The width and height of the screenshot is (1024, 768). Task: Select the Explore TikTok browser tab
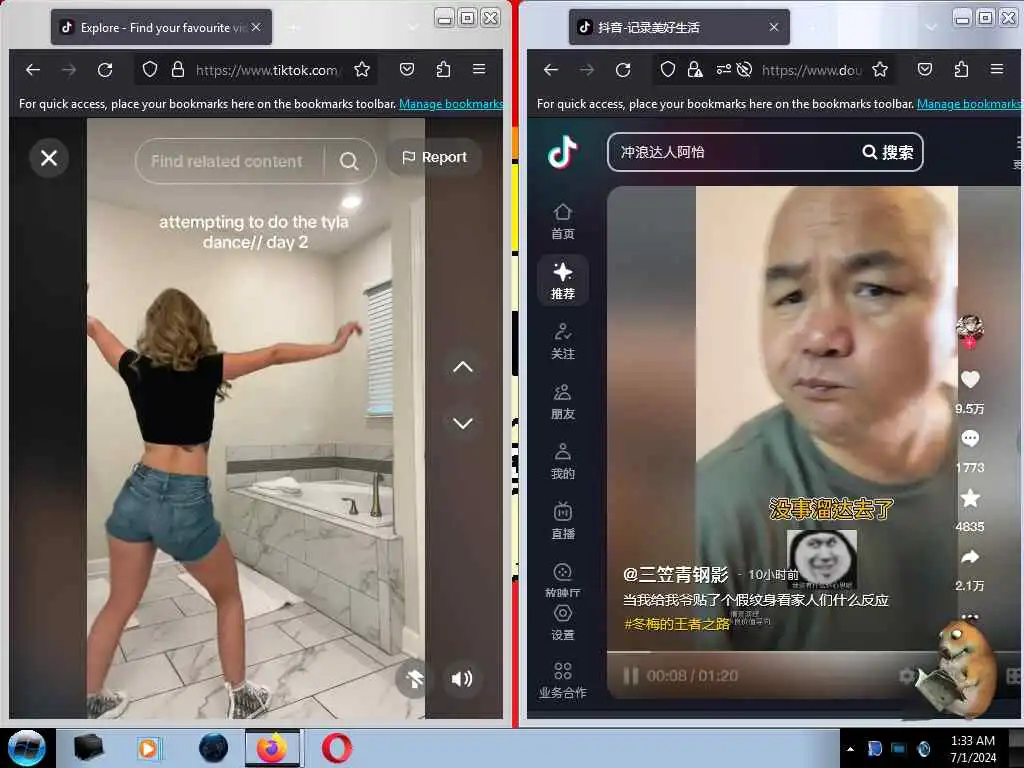pyautogui.click(x=161, y=27)
